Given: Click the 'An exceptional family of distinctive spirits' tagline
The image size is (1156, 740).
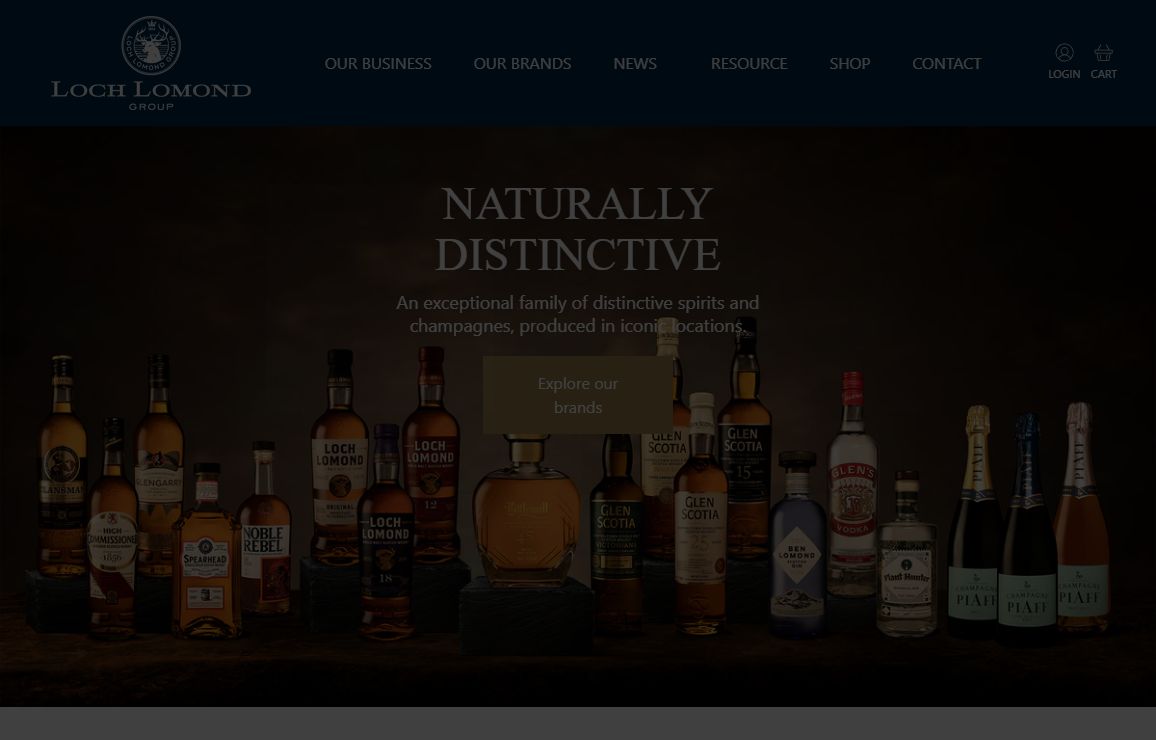Looking at the screenshot, I should 577,314.
